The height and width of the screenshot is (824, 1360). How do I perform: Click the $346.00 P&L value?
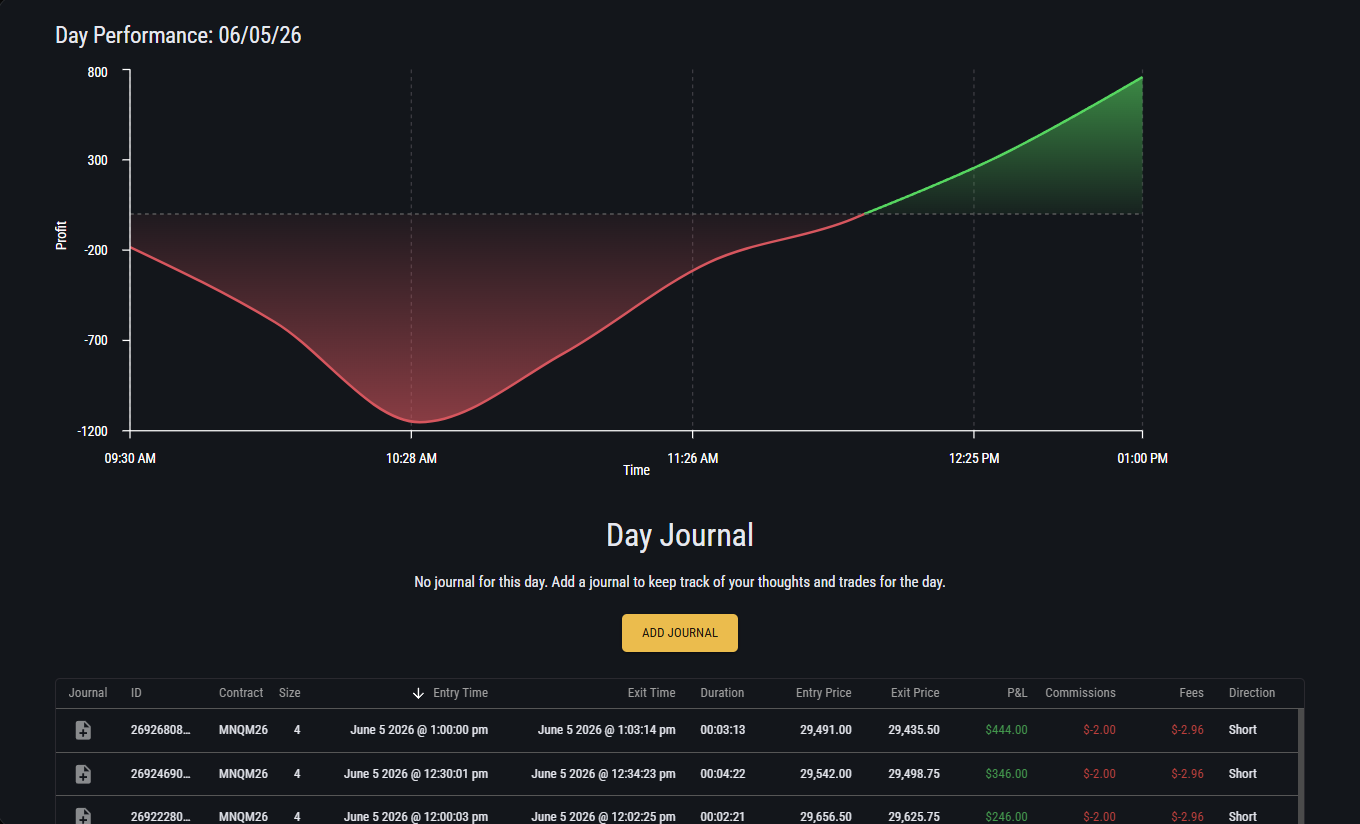[1006, 774]
